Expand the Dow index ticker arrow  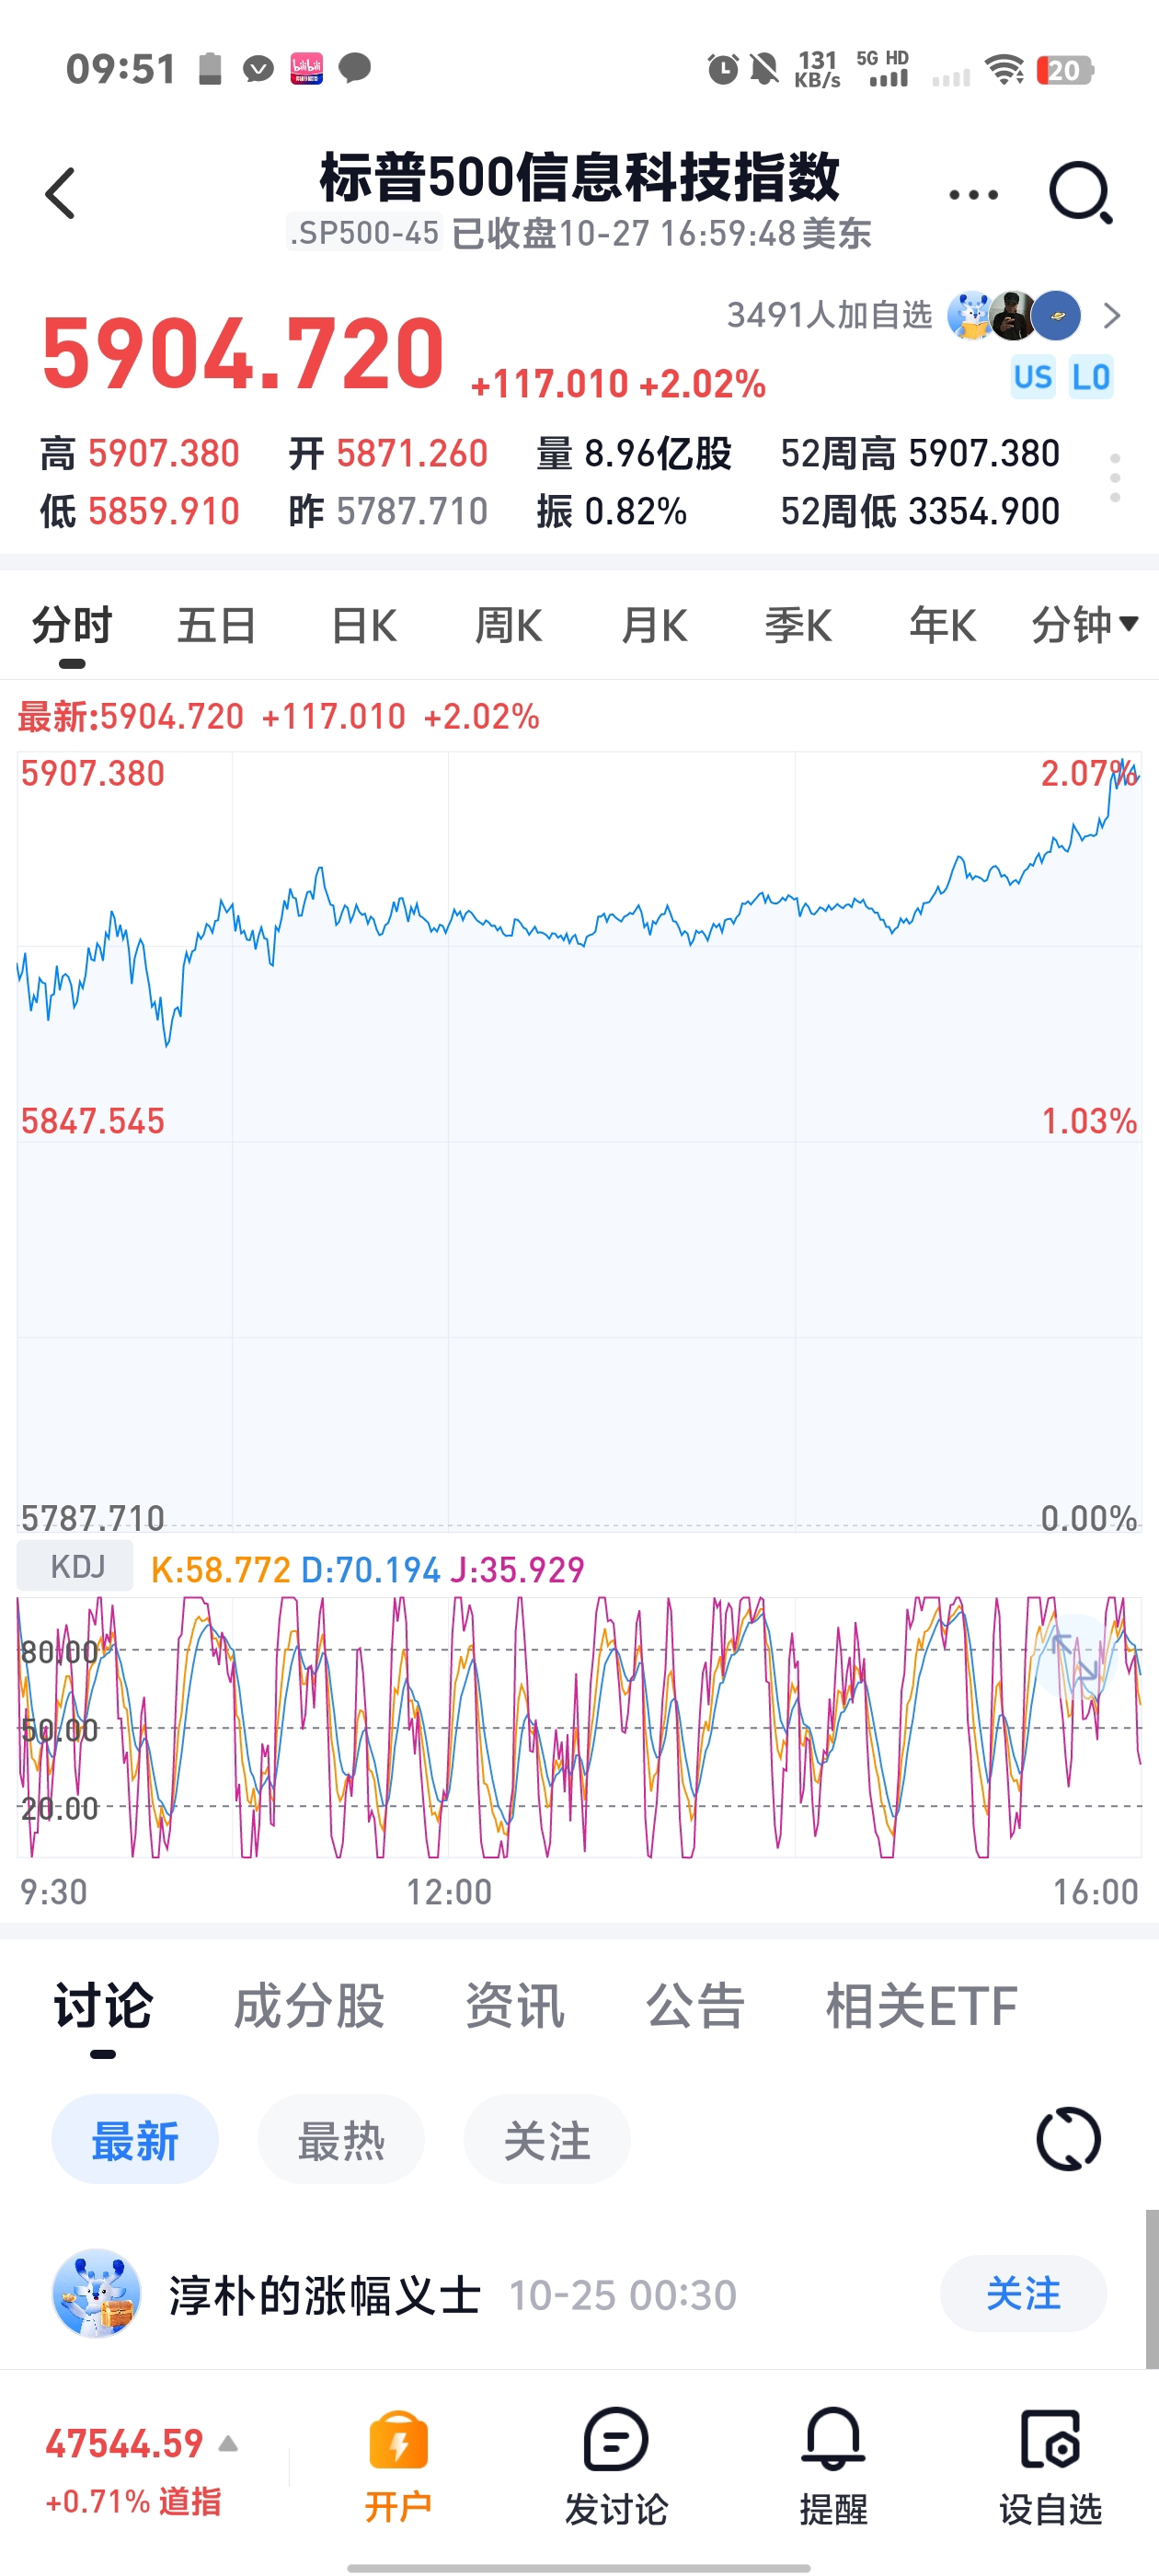coord(228,2444)
